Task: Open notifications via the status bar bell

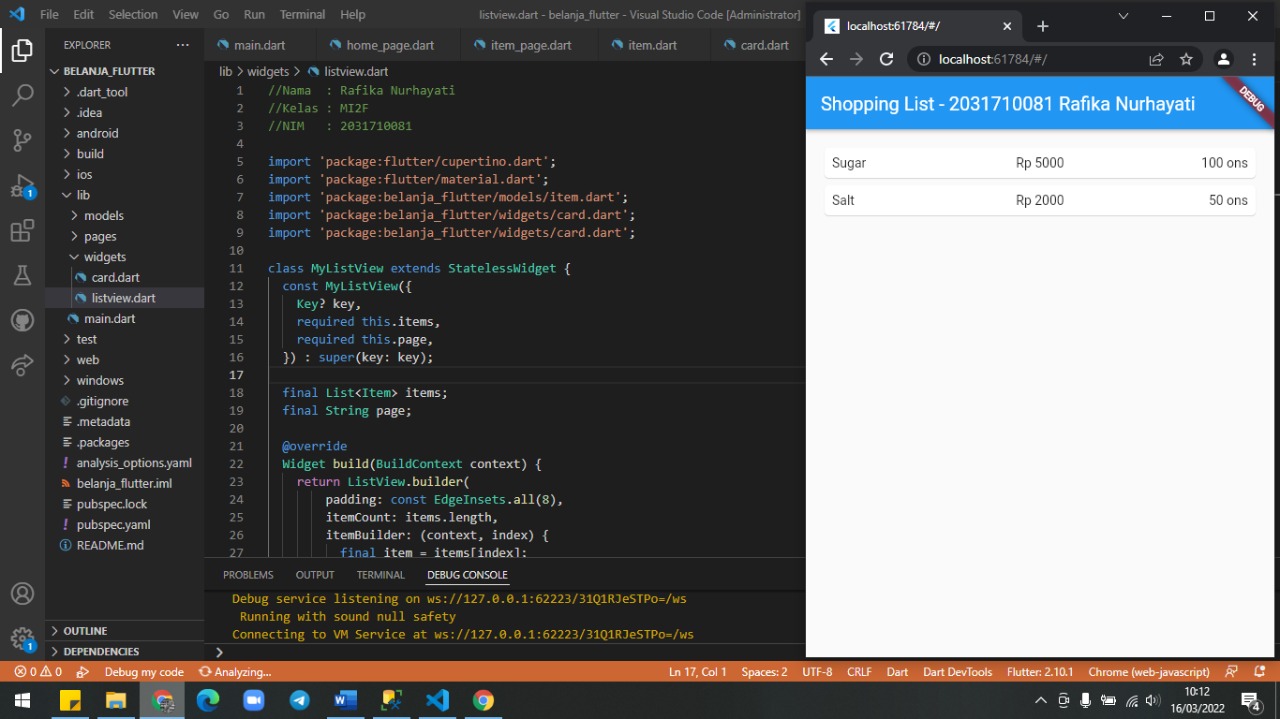Action: point(1258,671)
